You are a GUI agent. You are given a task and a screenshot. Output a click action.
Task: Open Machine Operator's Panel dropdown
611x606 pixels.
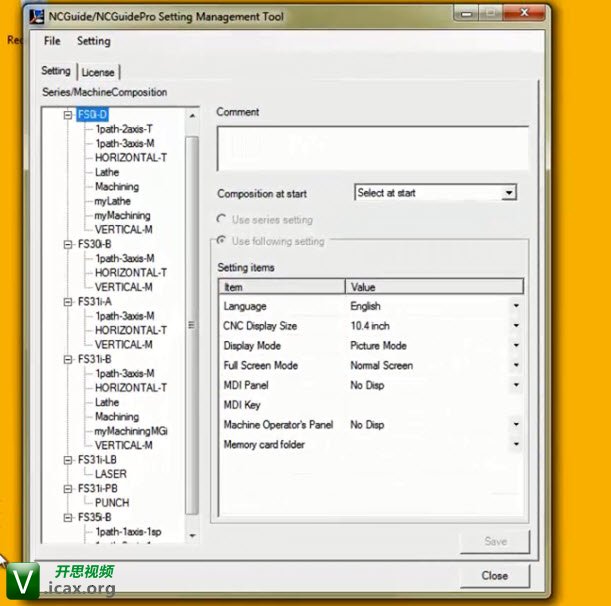point(516,425)
